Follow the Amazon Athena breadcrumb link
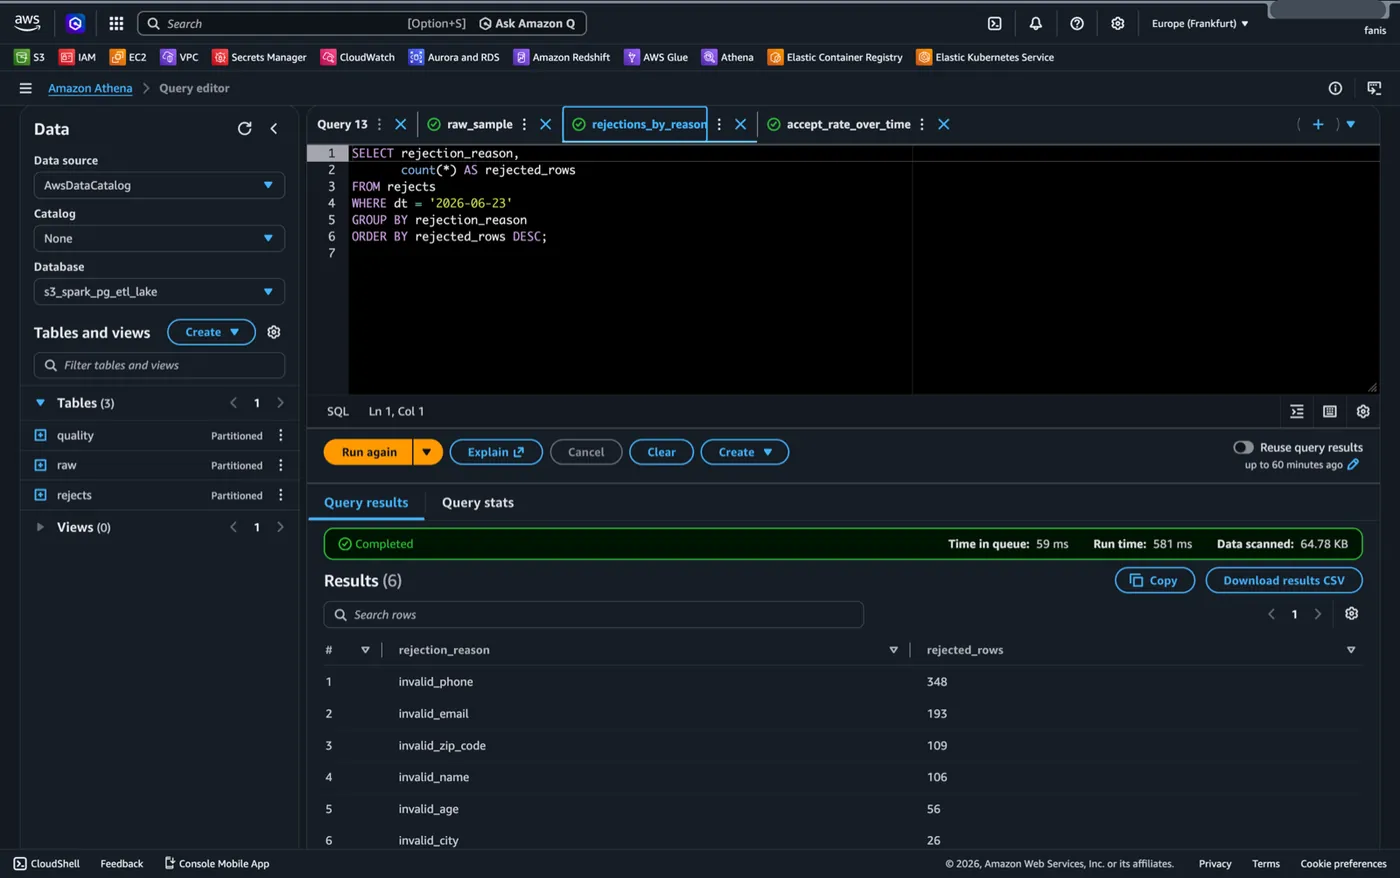Image resolution: width=1400 pixels, height=878 pixels. point(90,88)
